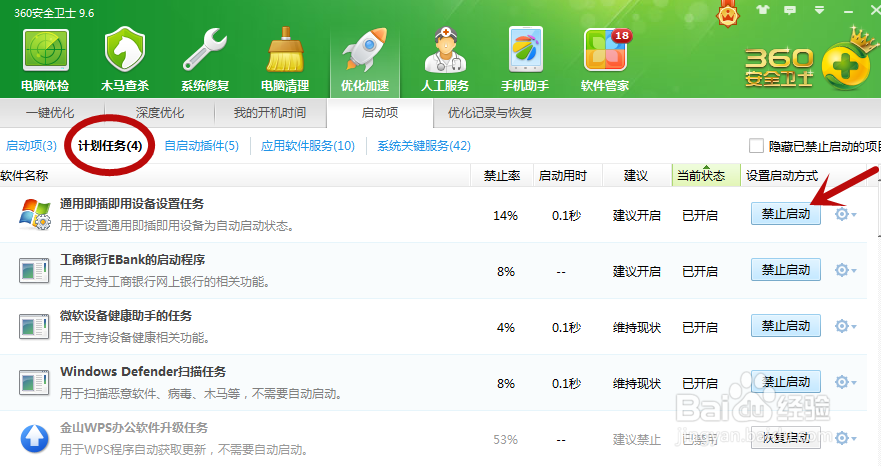Select Windows Defender扫描任务 row title
Viewport: 881px width, 466px height.
coord(143,372)
